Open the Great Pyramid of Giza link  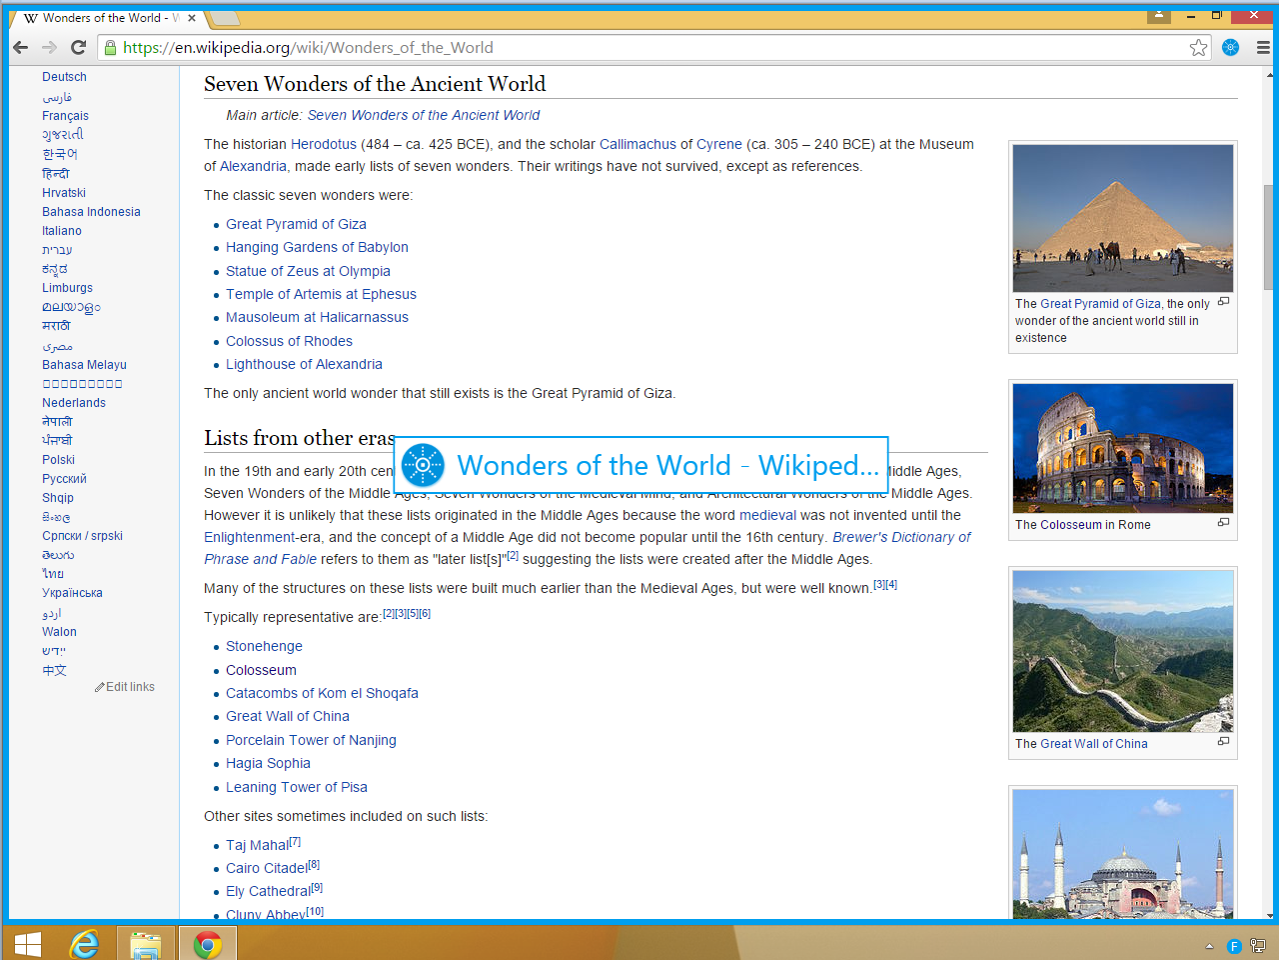[296, 224]
